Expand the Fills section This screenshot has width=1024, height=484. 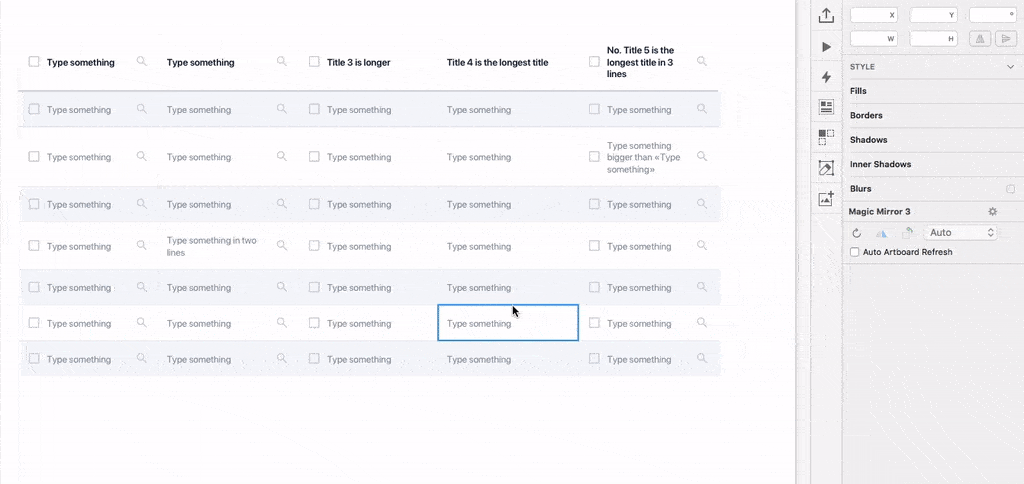(x=858, y=91)
